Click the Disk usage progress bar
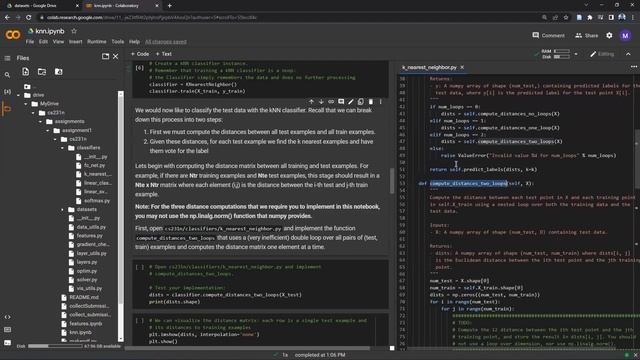 pos(55,346)
